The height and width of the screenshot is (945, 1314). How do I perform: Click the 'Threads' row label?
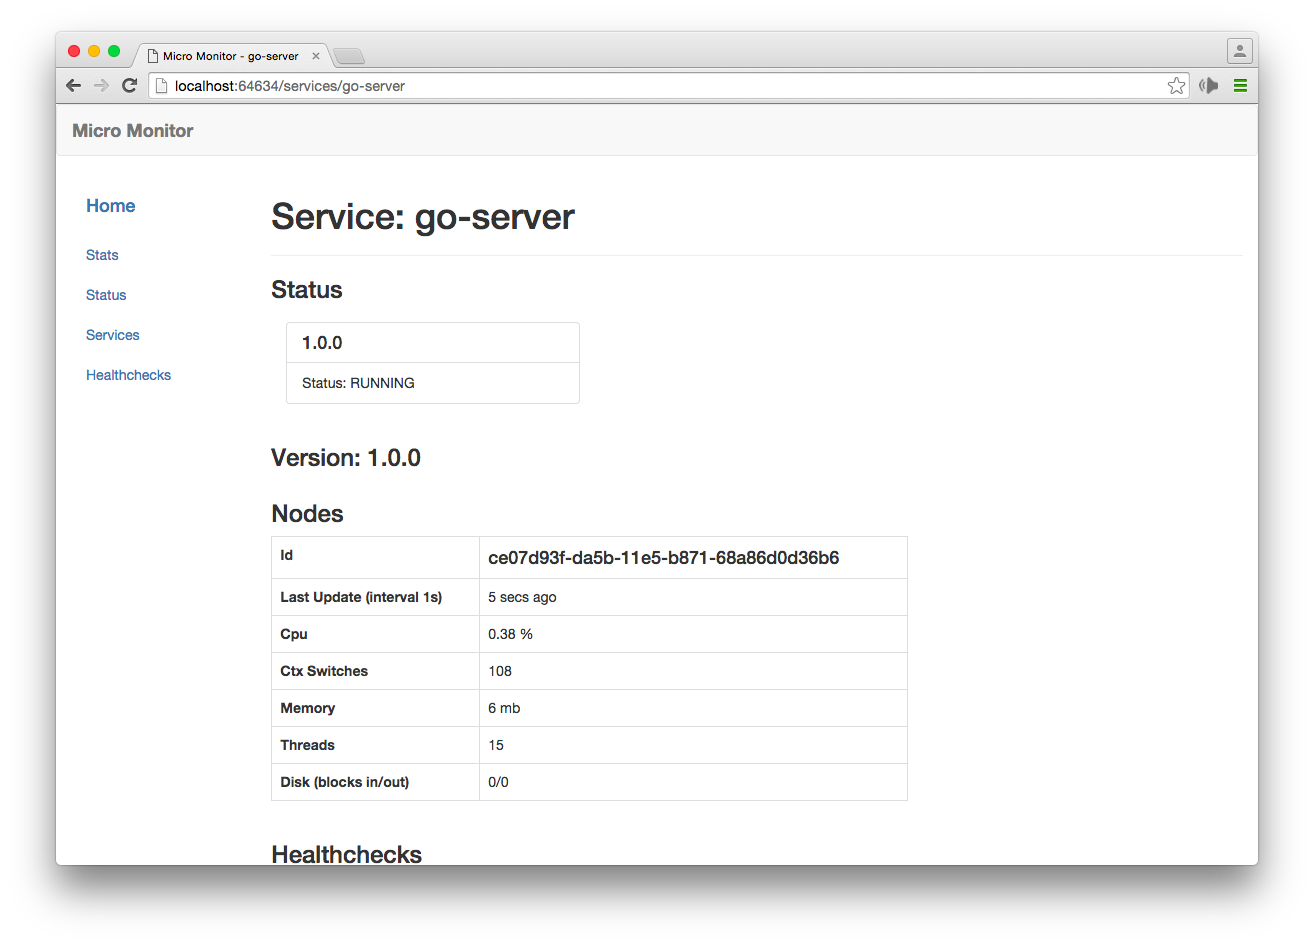[x=307, y=745]
